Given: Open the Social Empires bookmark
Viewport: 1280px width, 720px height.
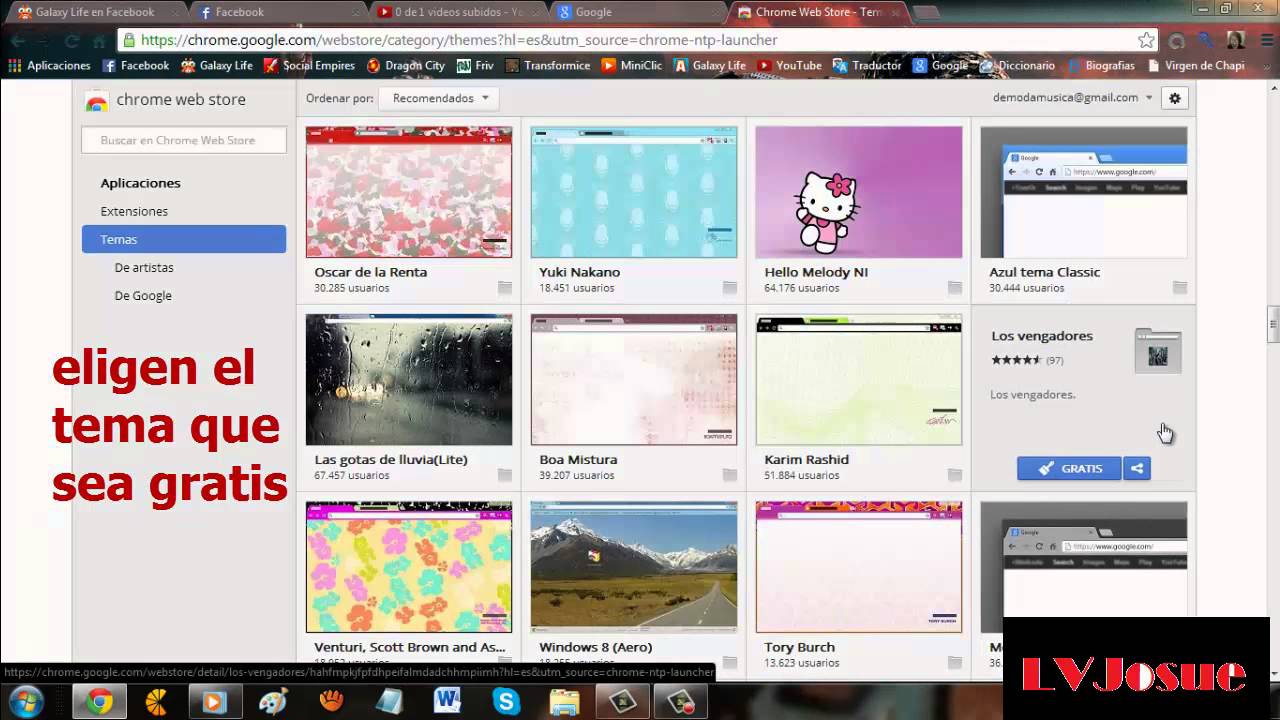Looking at the screenshot, I should 309,66.
